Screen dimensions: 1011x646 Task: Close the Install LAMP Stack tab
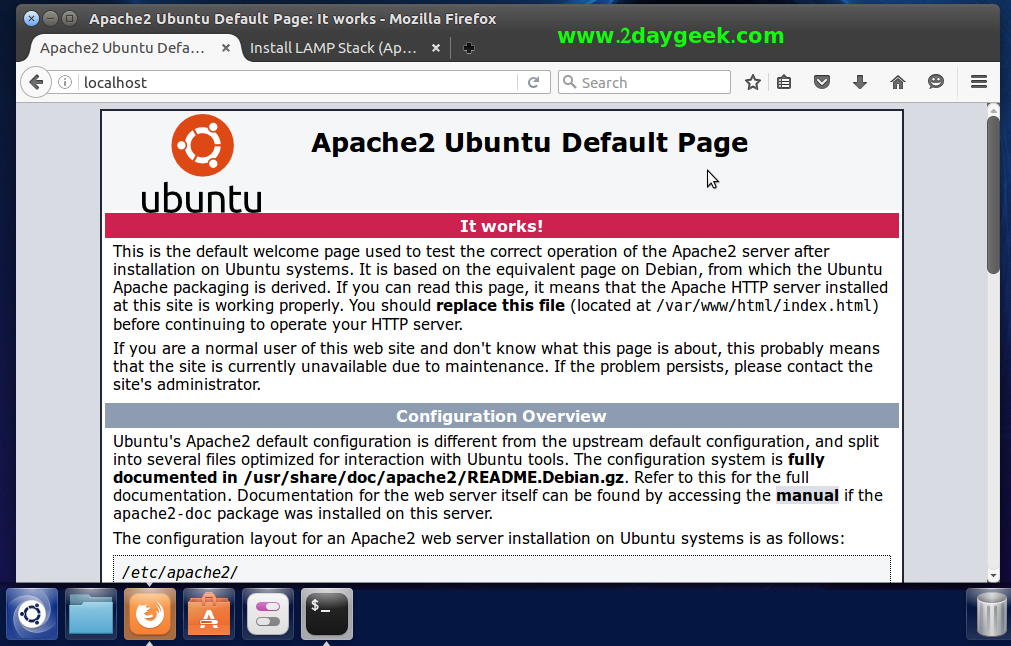(x=436, y=48)
